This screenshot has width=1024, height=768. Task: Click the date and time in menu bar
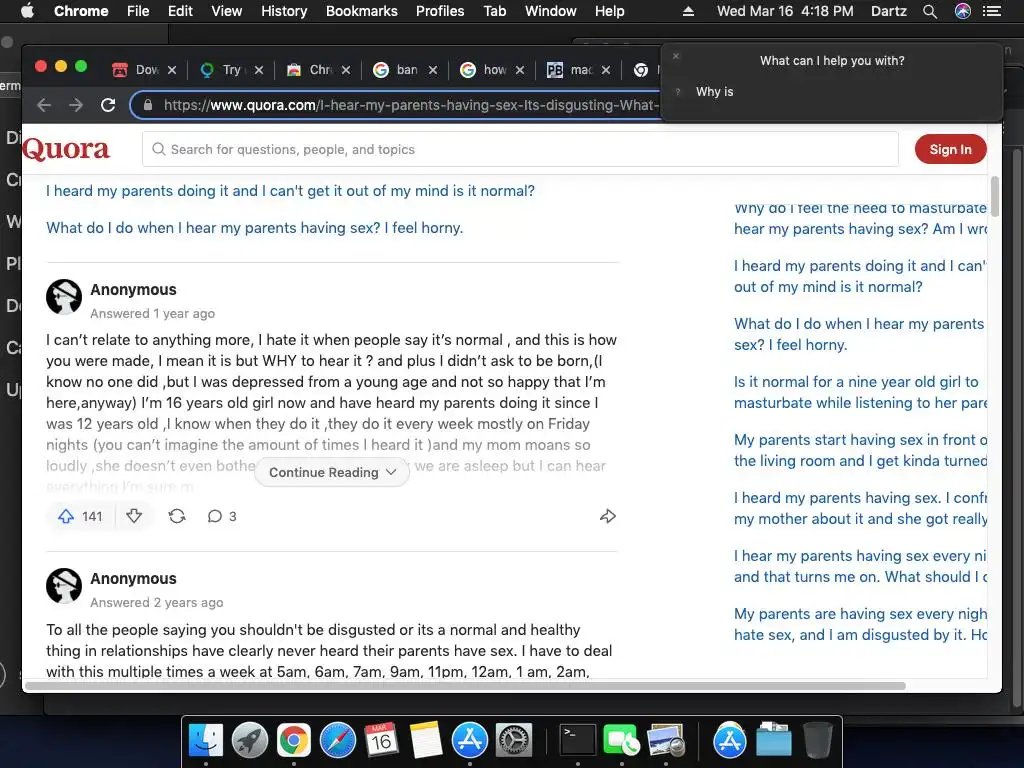(x=785, y=11)
